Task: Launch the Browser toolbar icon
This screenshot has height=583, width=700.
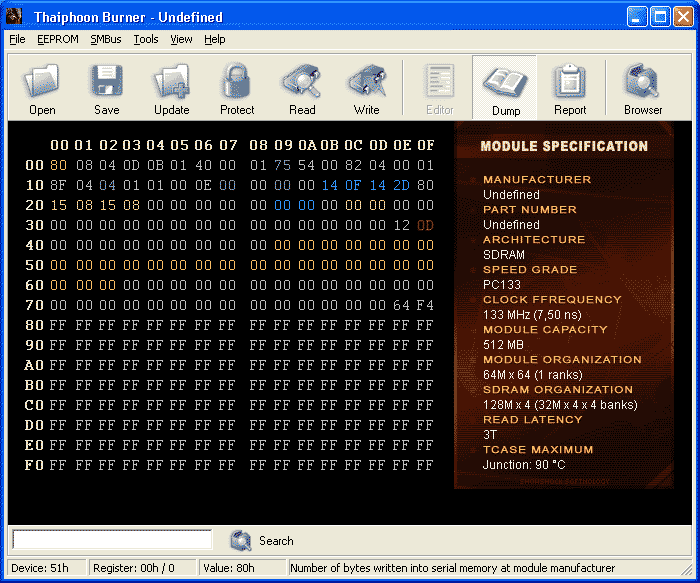Action: pyautogui.click(x=642, y=81)
